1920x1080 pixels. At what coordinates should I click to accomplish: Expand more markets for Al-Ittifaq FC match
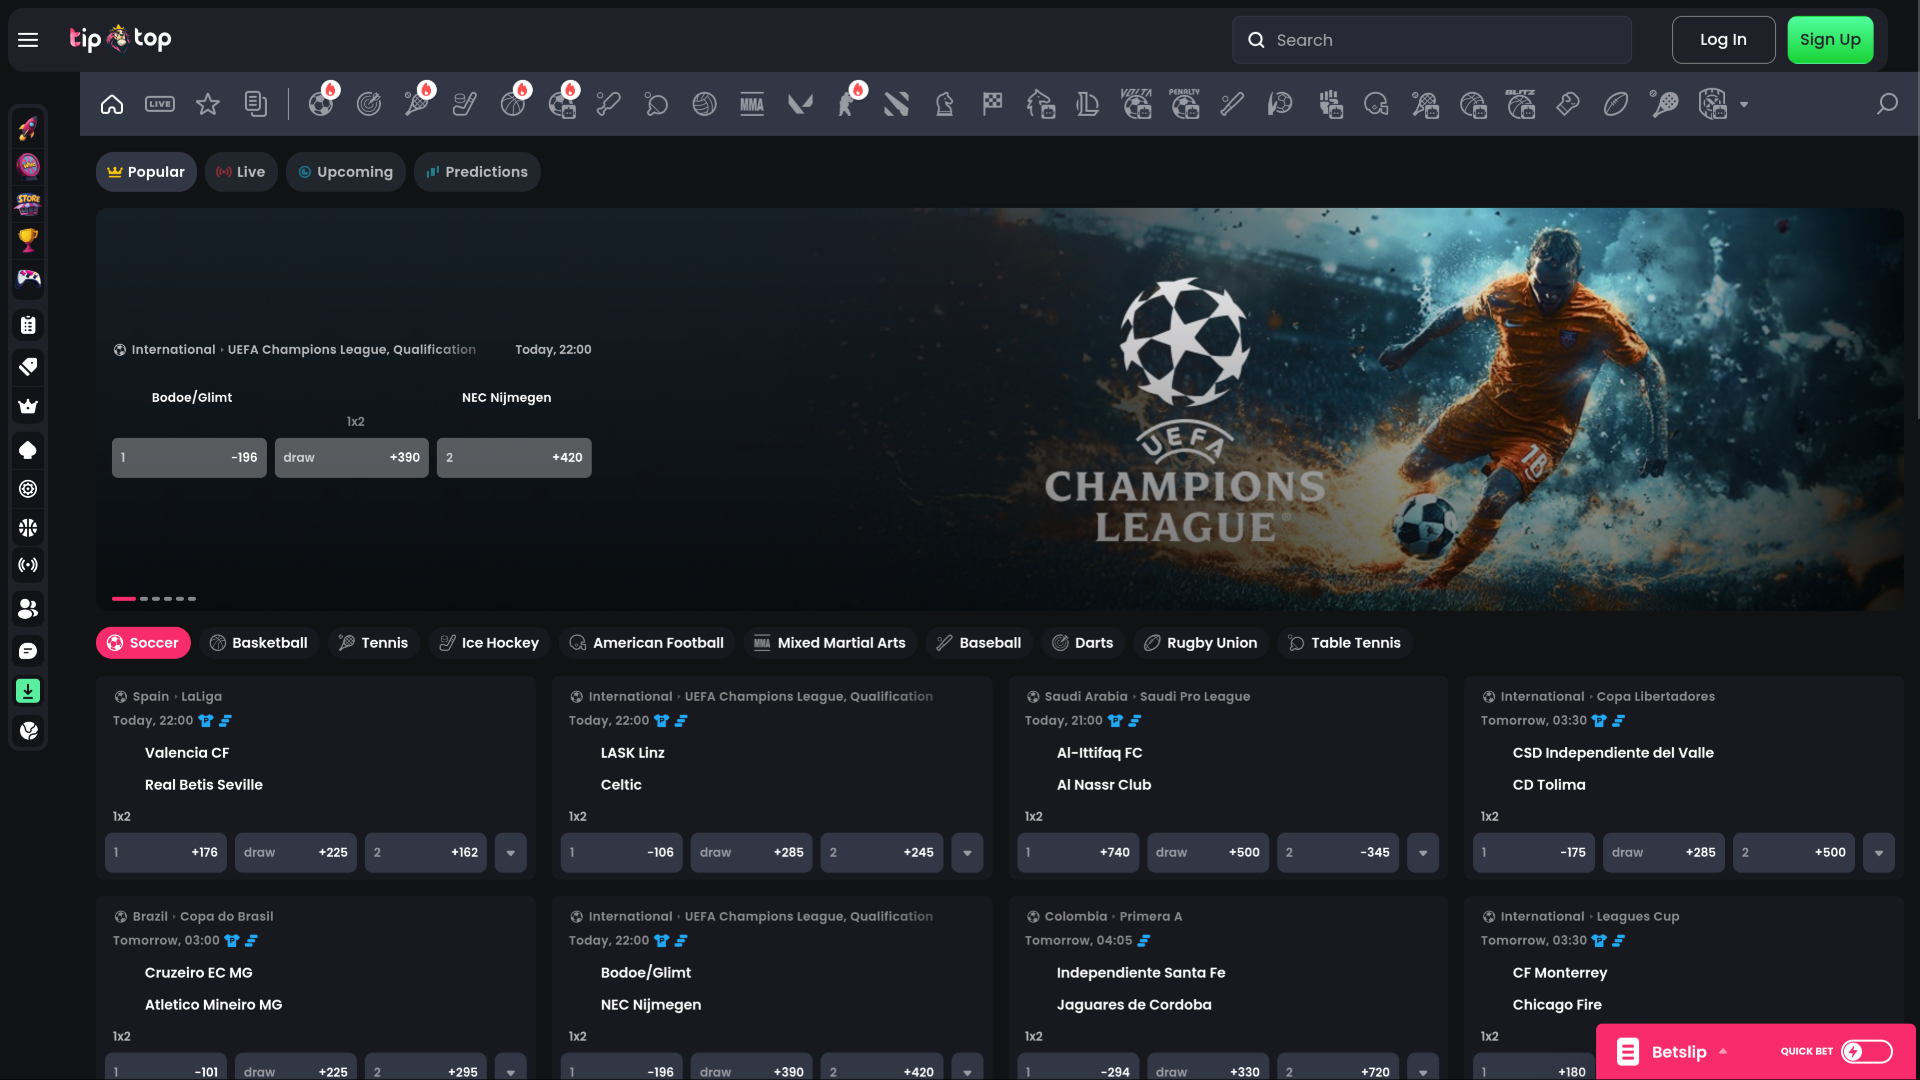1423,853
